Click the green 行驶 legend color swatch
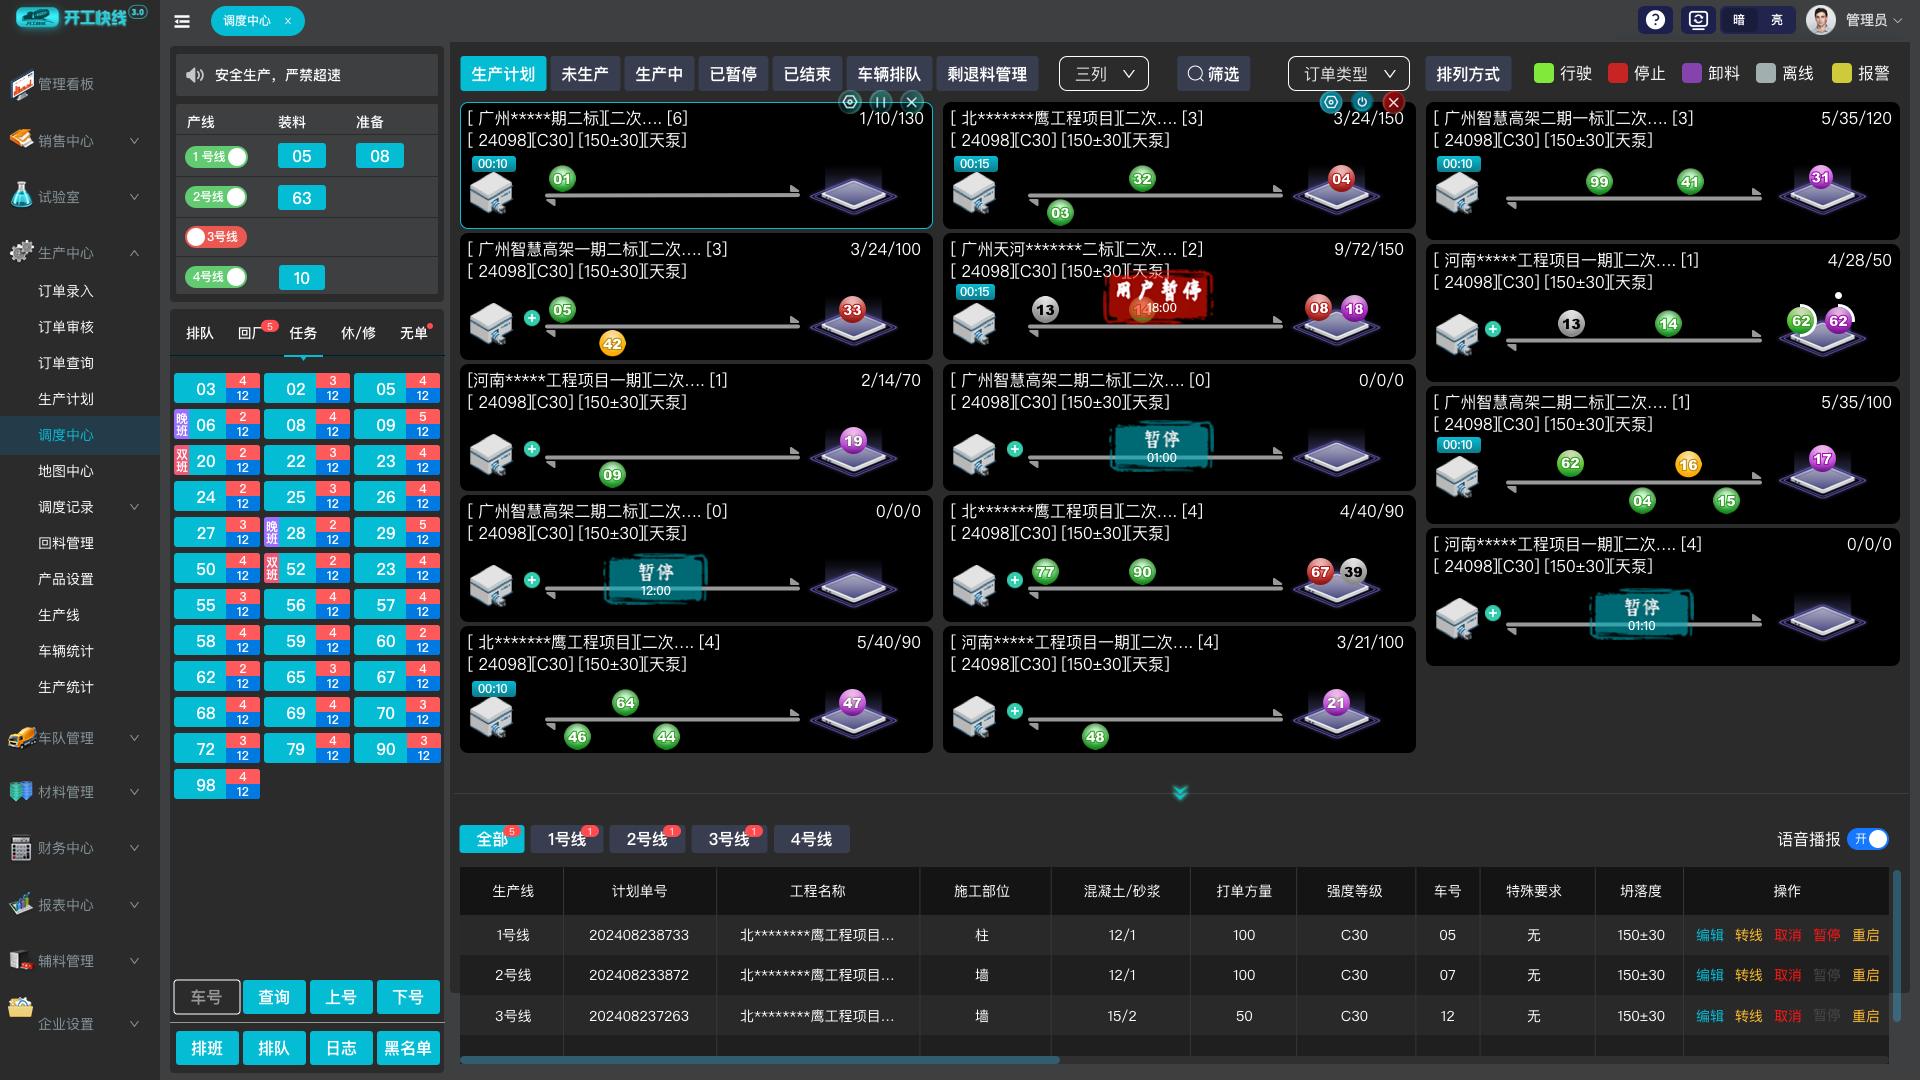 click(x=1543, y=73)
